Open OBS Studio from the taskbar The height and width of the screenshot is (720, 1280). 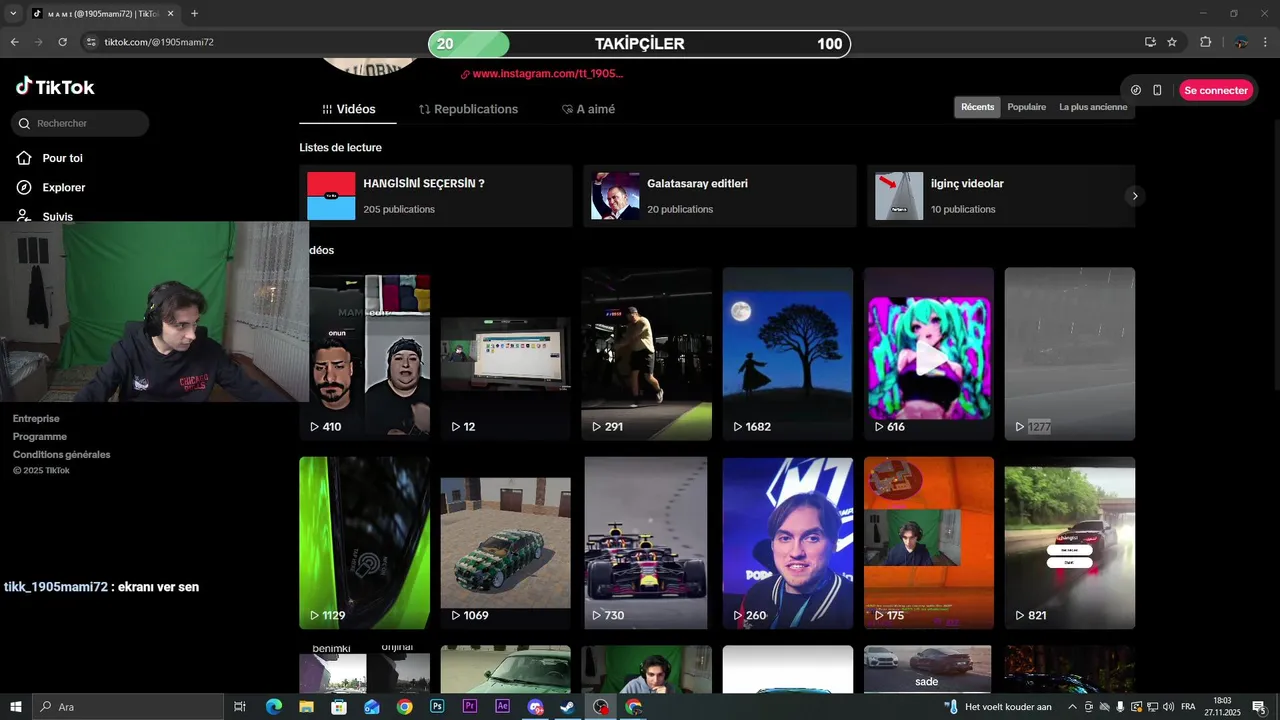pyautogui.click(x=600, y=707)
